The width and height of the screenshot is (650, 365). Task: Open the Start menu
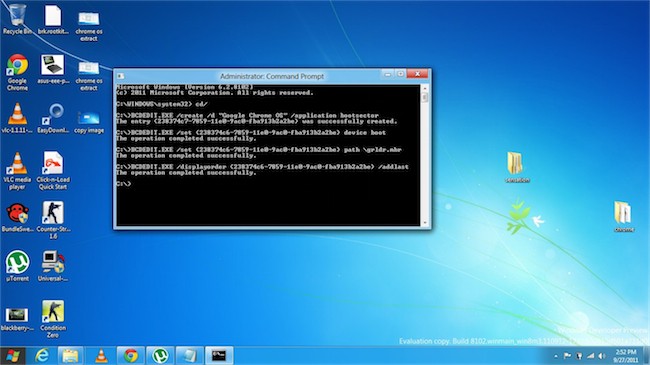coord(12,355)
